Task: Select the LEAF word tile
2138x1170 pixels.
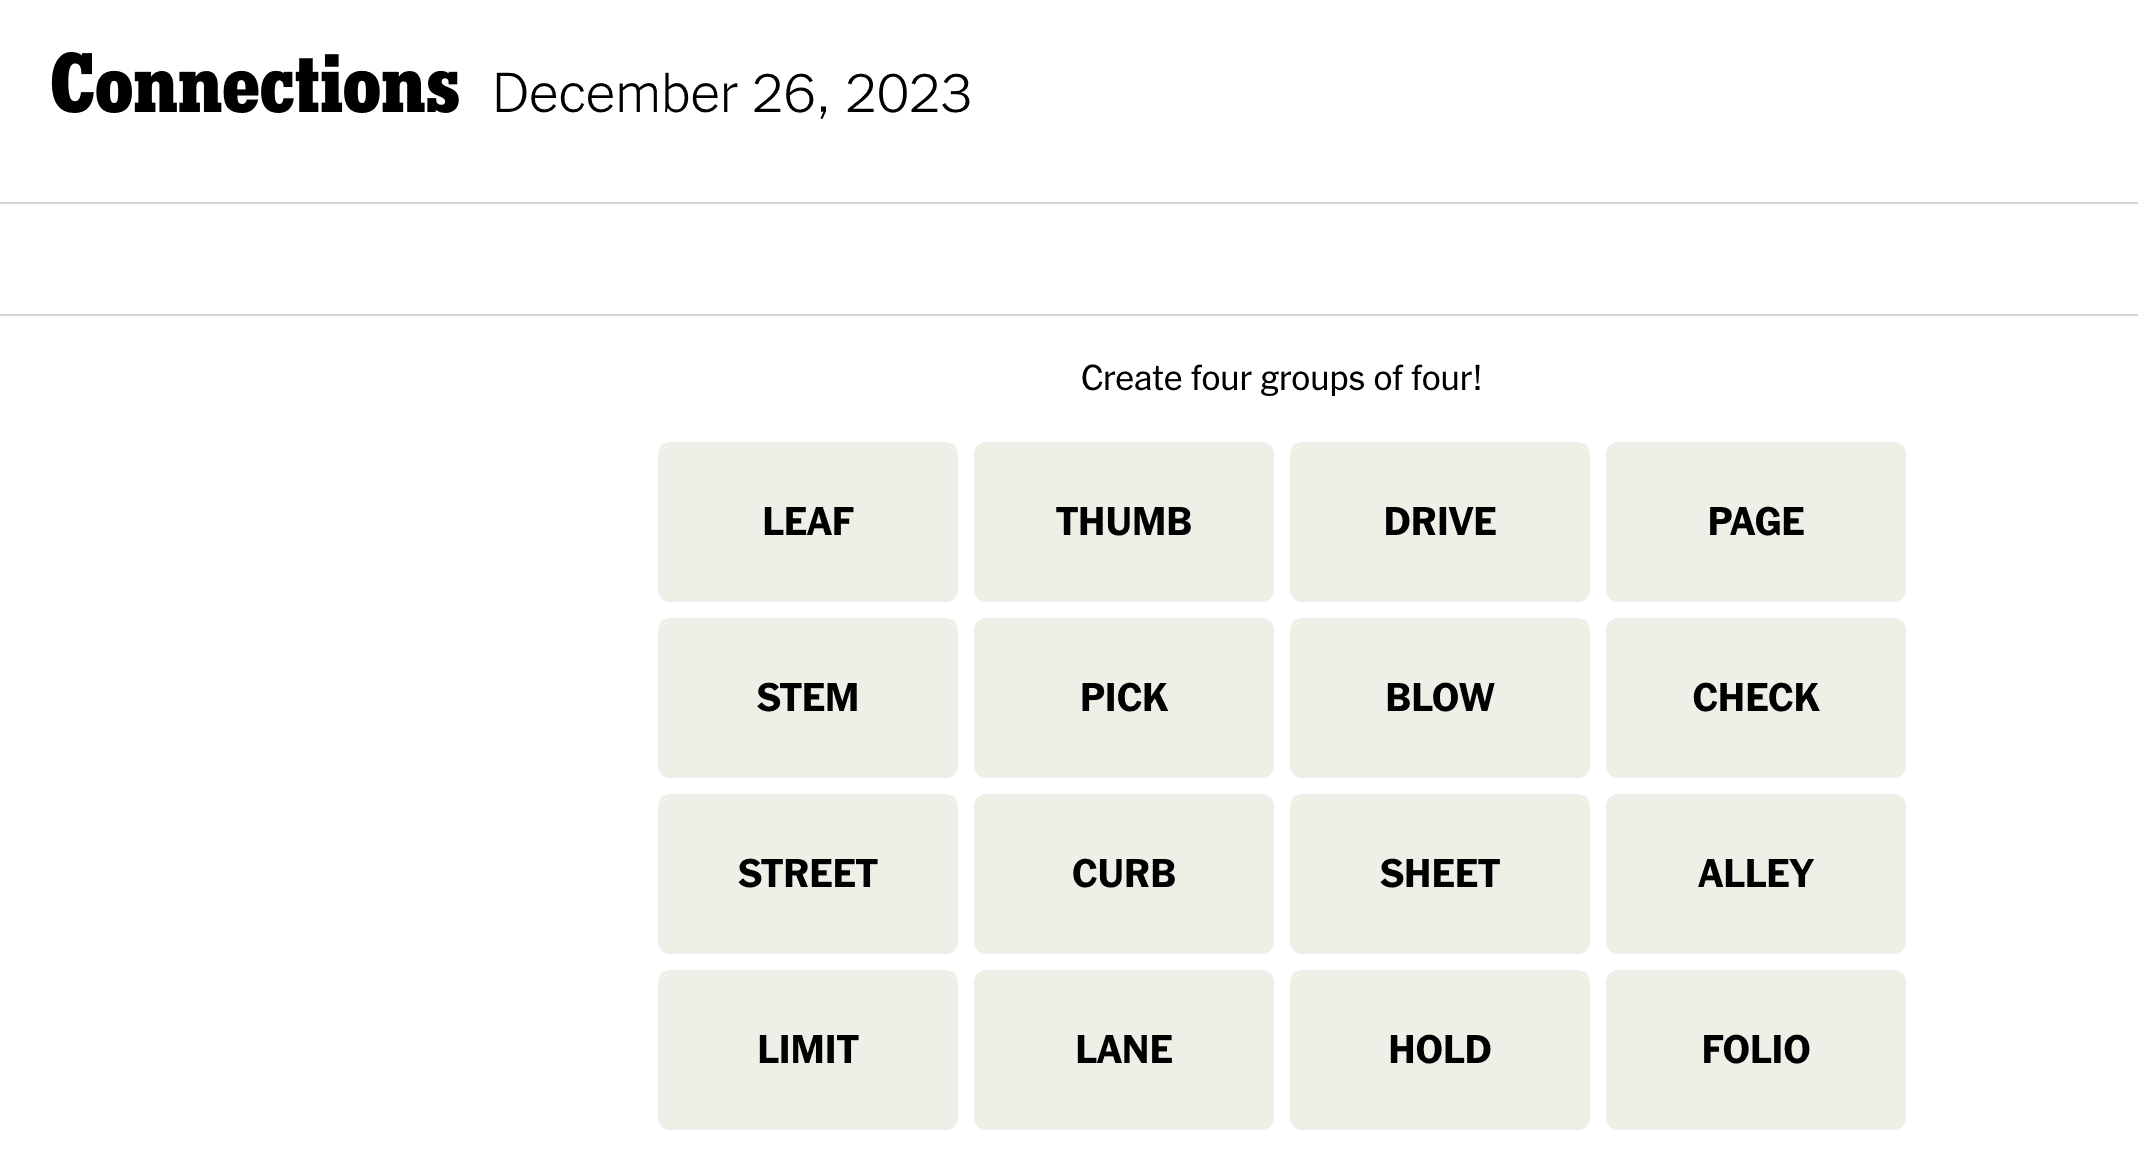Action: pyautogui.click(x=807, y=522)
